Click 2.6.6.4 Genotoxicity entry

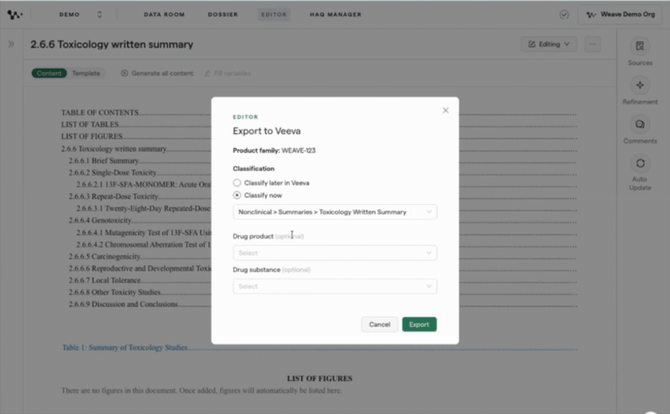click(100, 220)
